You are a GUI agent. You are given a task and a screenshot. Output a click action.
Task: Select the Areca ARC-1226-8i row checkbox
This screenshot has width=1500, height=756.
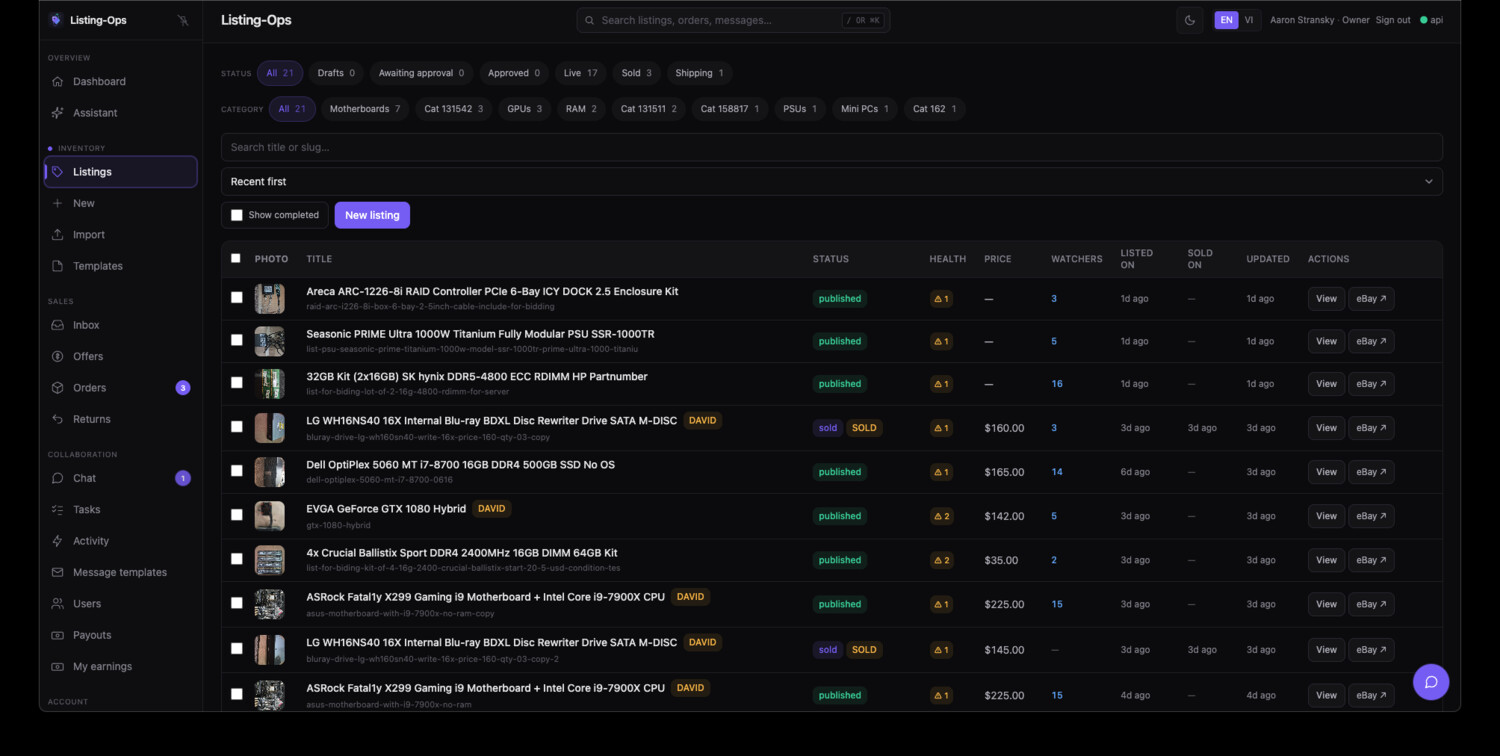237,297
